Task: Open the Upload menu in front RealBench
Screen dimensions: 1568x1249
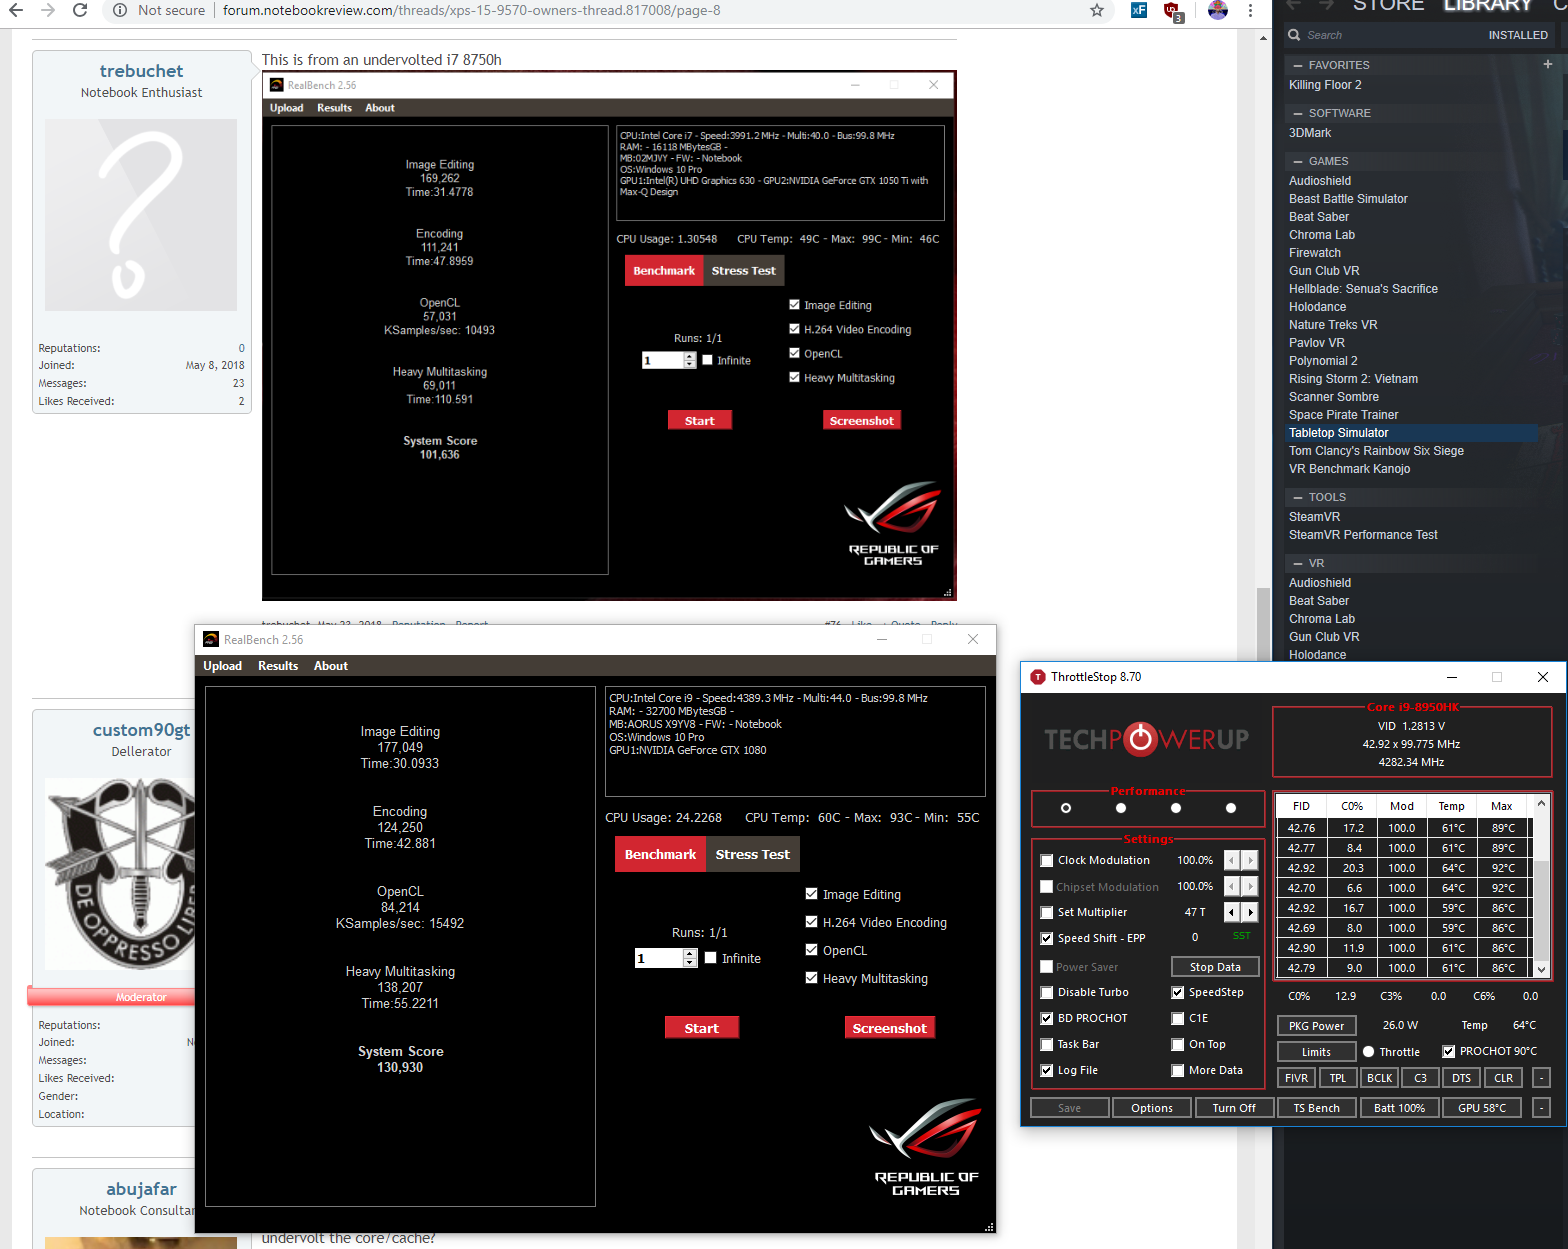Action: 223,666
